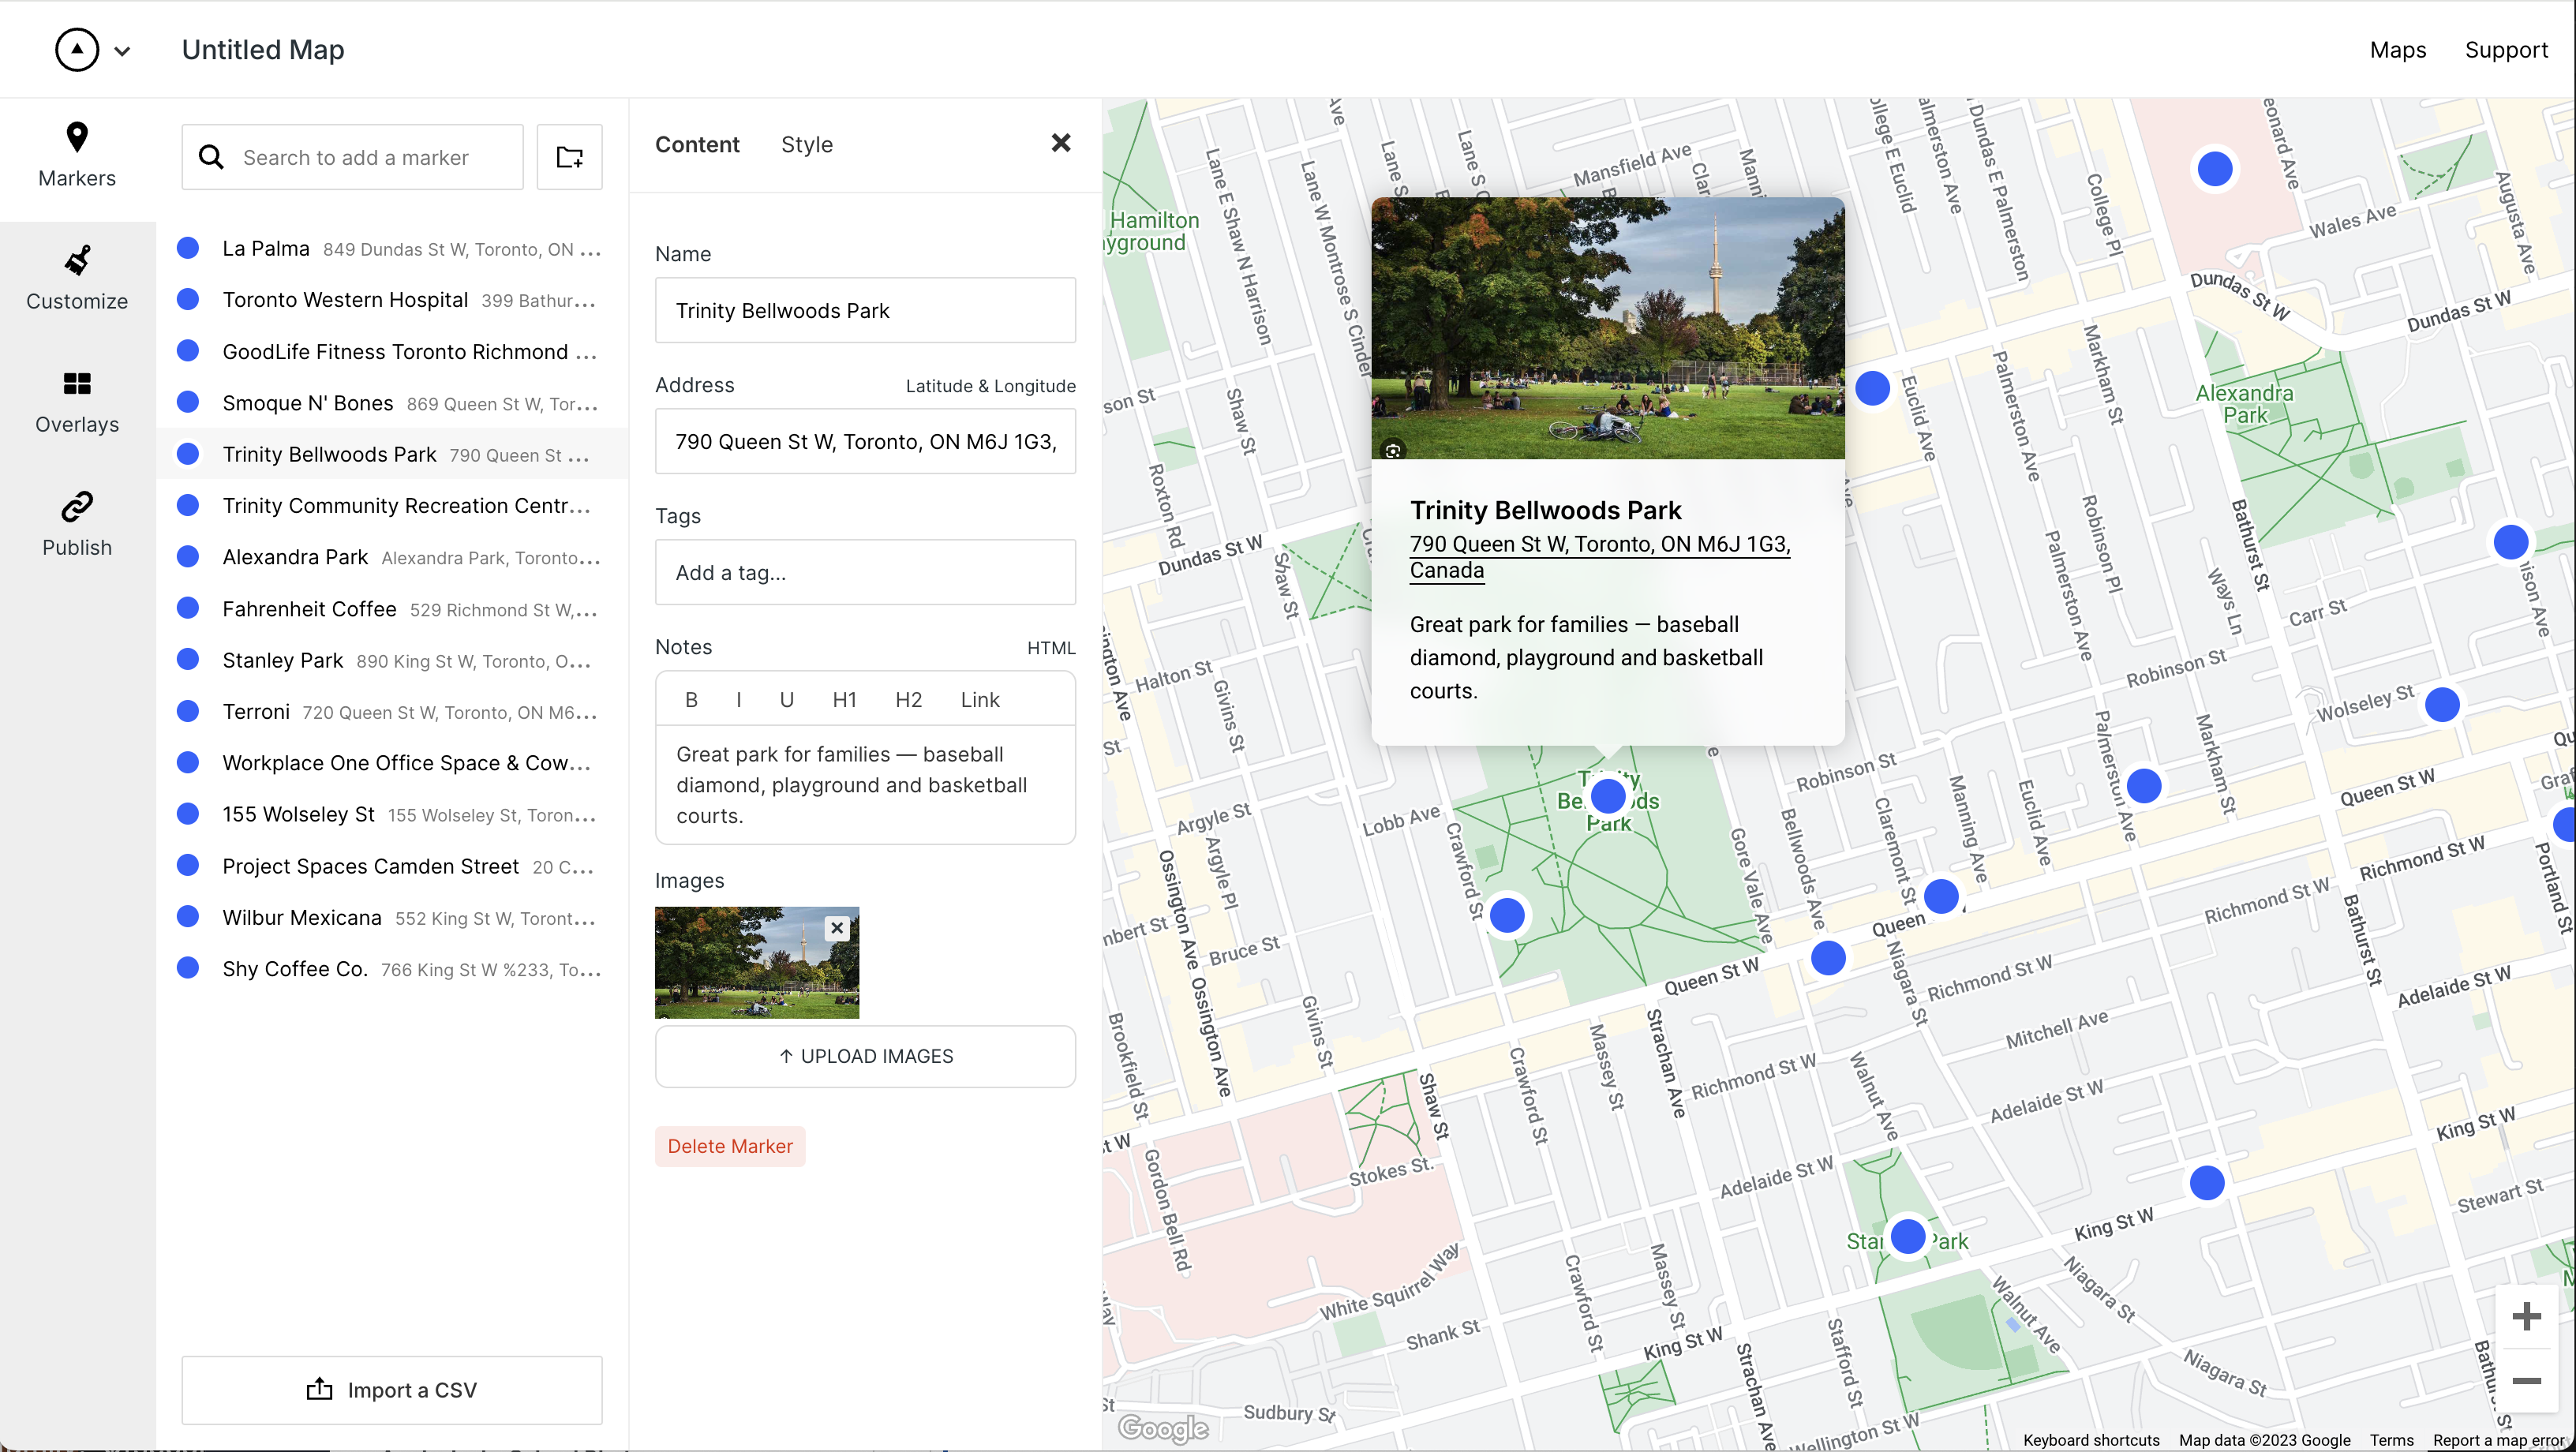Zoom in on the map
The image size is (2576, 1452).
pos(2526,1317)
